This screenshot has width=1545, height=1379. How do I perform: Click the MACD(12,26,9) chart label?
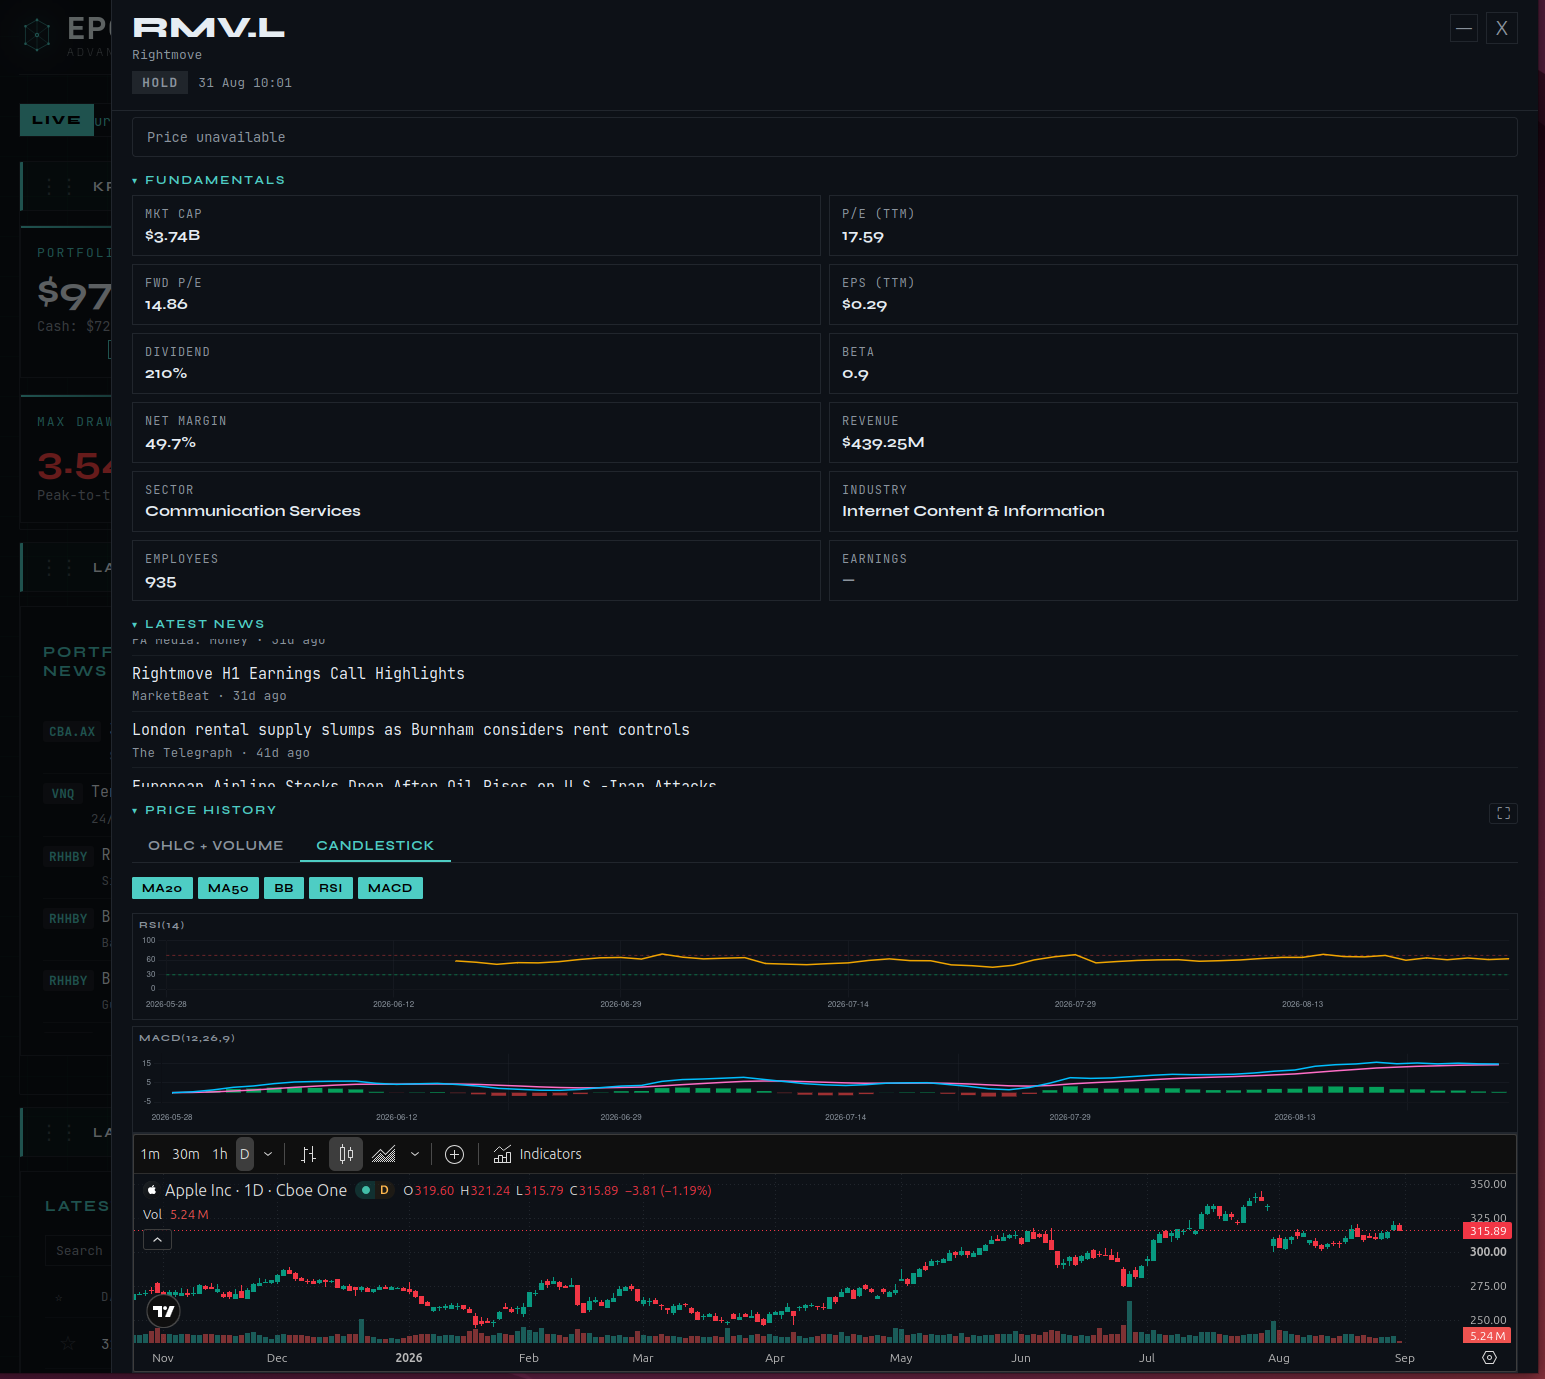tap(187, 1038)
